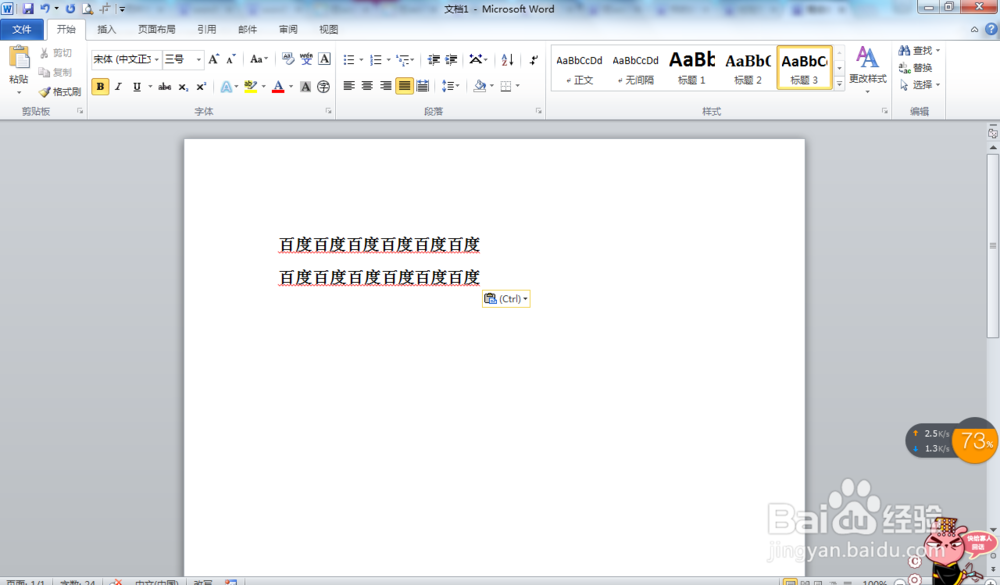Switch to View (视图) tab
Screen dimensions: 1000x585
click(x=328, y=29)
